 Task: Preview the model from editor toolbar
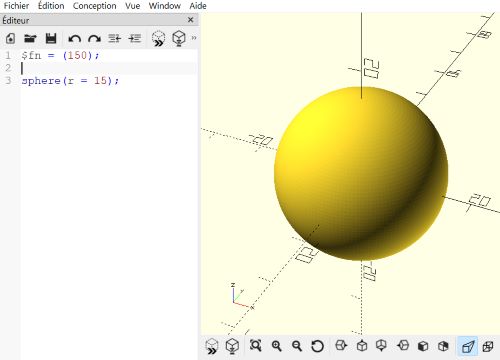click(x=158, y=39)
